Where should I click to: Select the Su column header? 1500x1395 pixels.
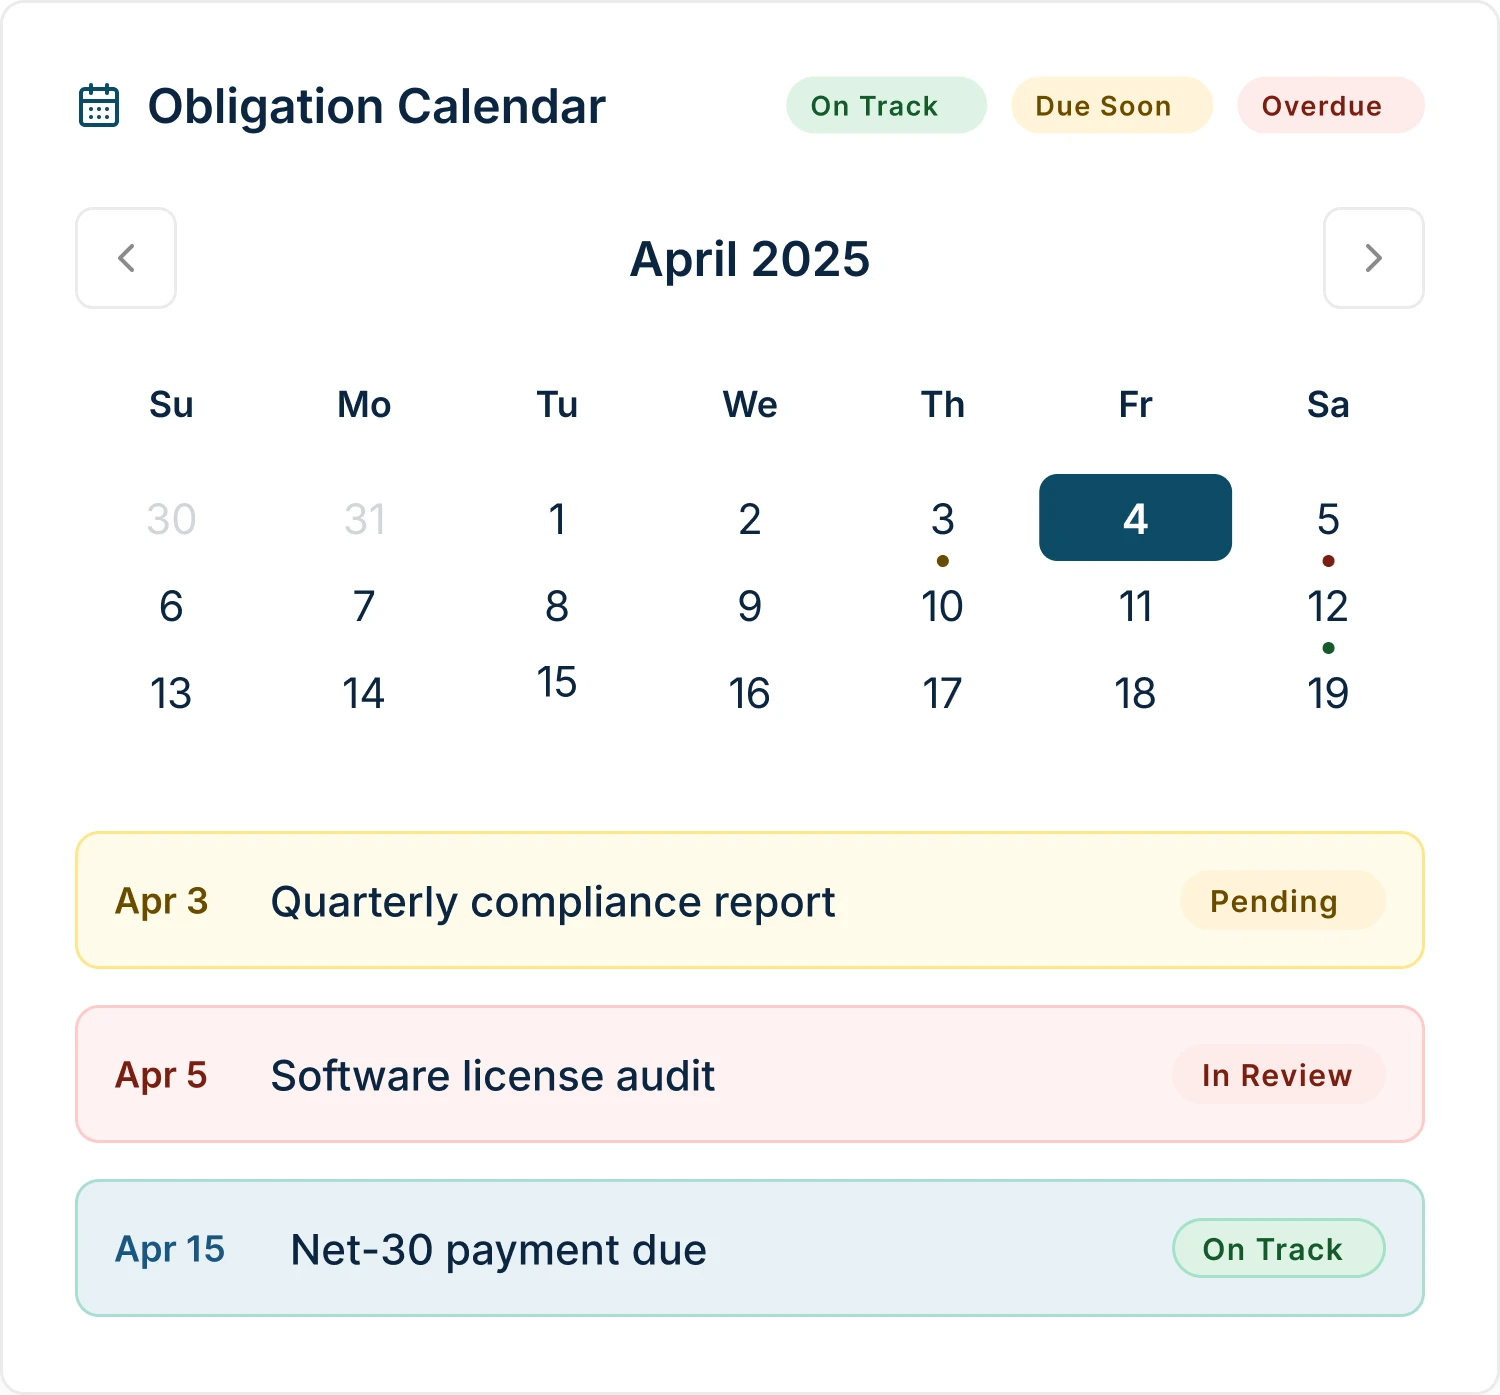pos(170,404)
